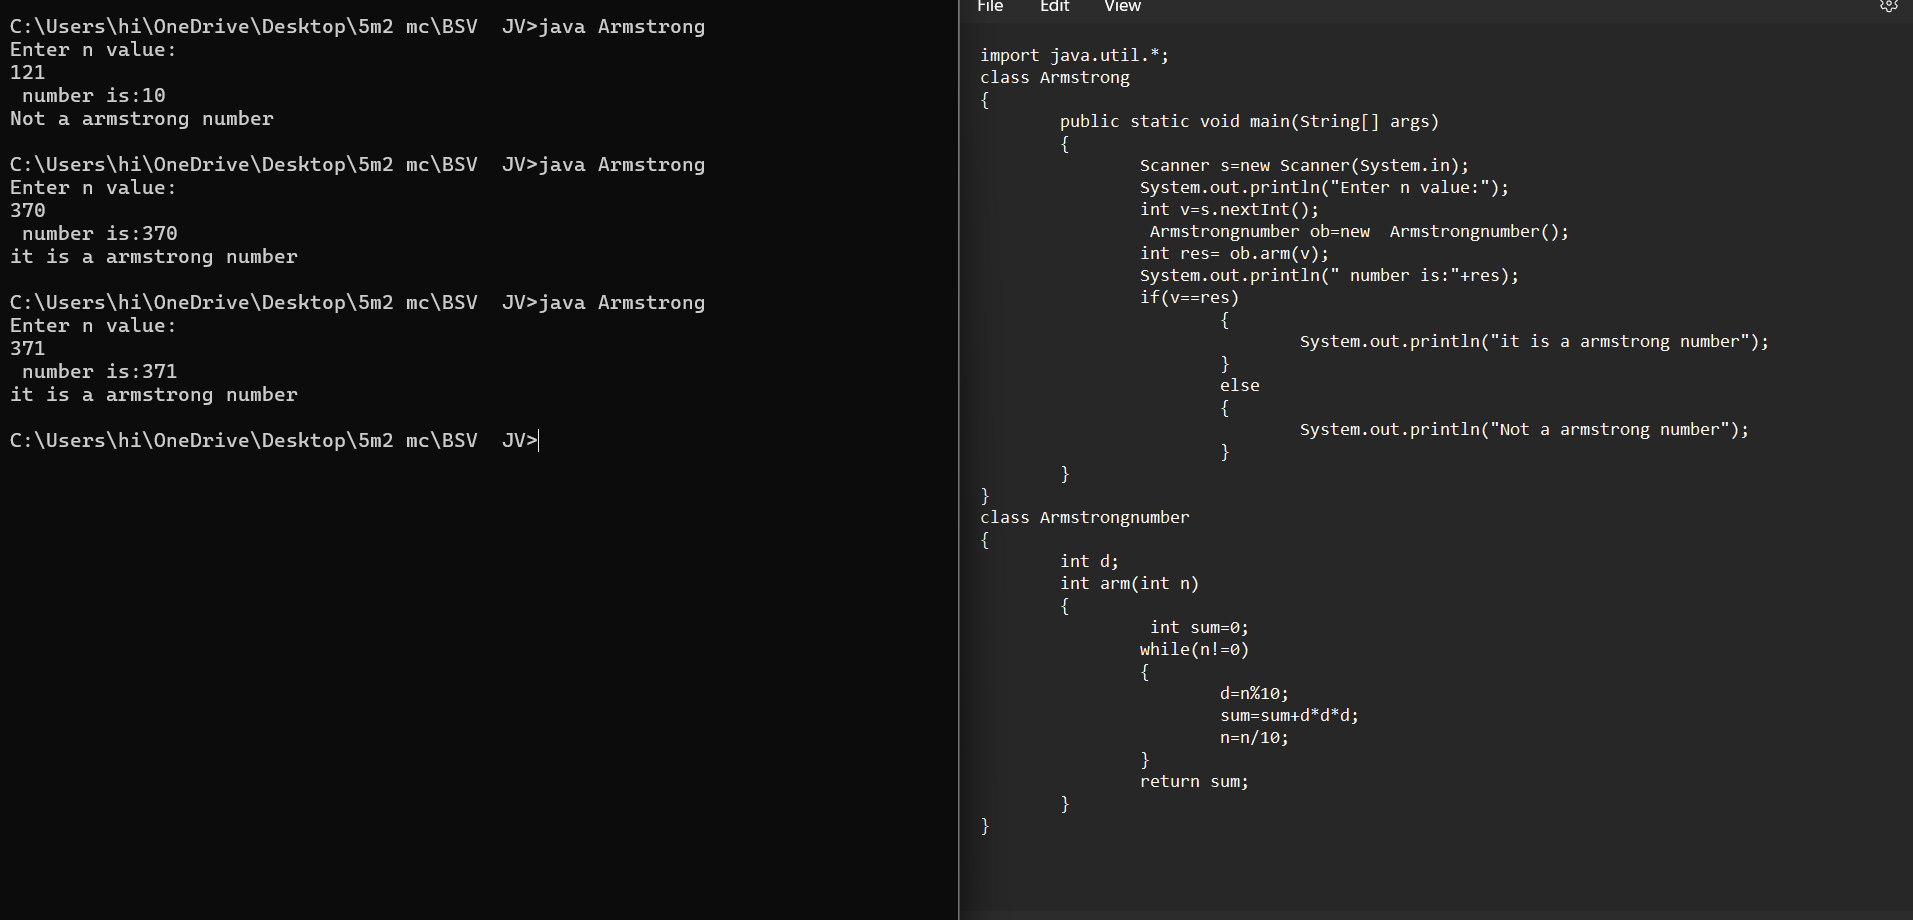Screen dimensions: 1913x920
Task: Click the 'it is a armstrong number' output
Action: (154, 256)
